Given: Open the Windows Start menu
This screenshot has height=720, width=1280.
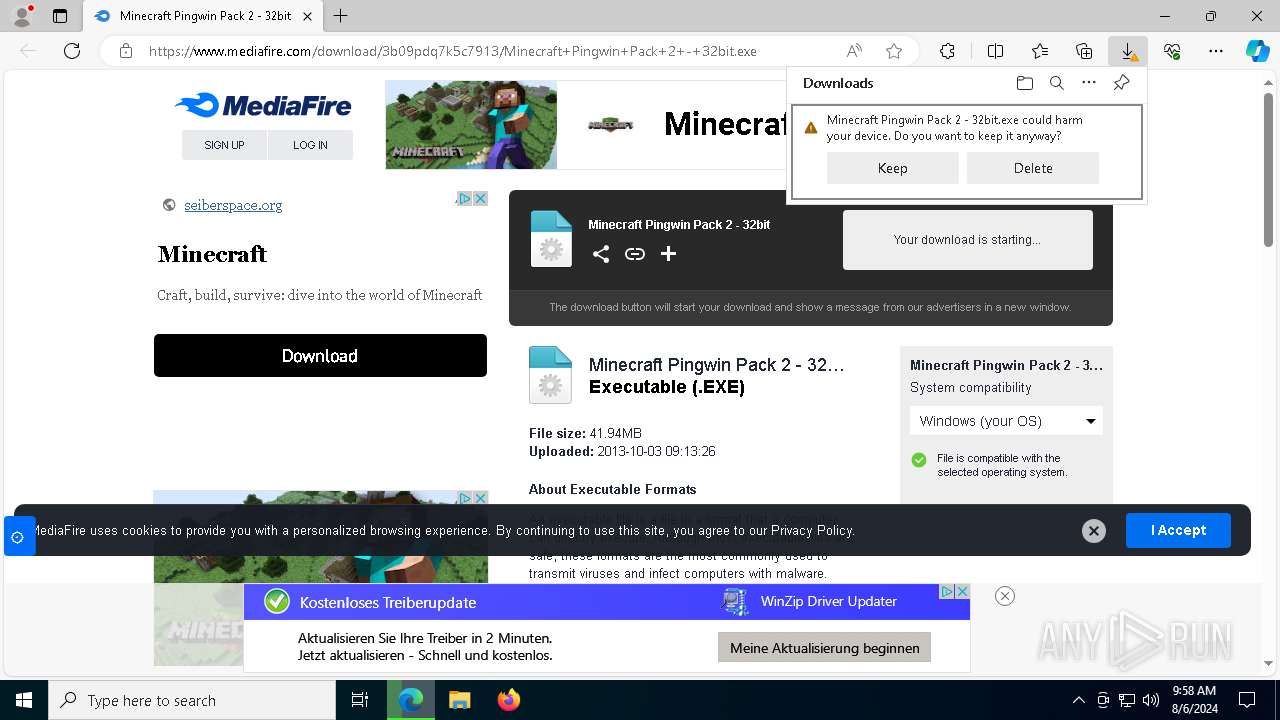Looking at the screenshot, I should click(x=24, y=700).
